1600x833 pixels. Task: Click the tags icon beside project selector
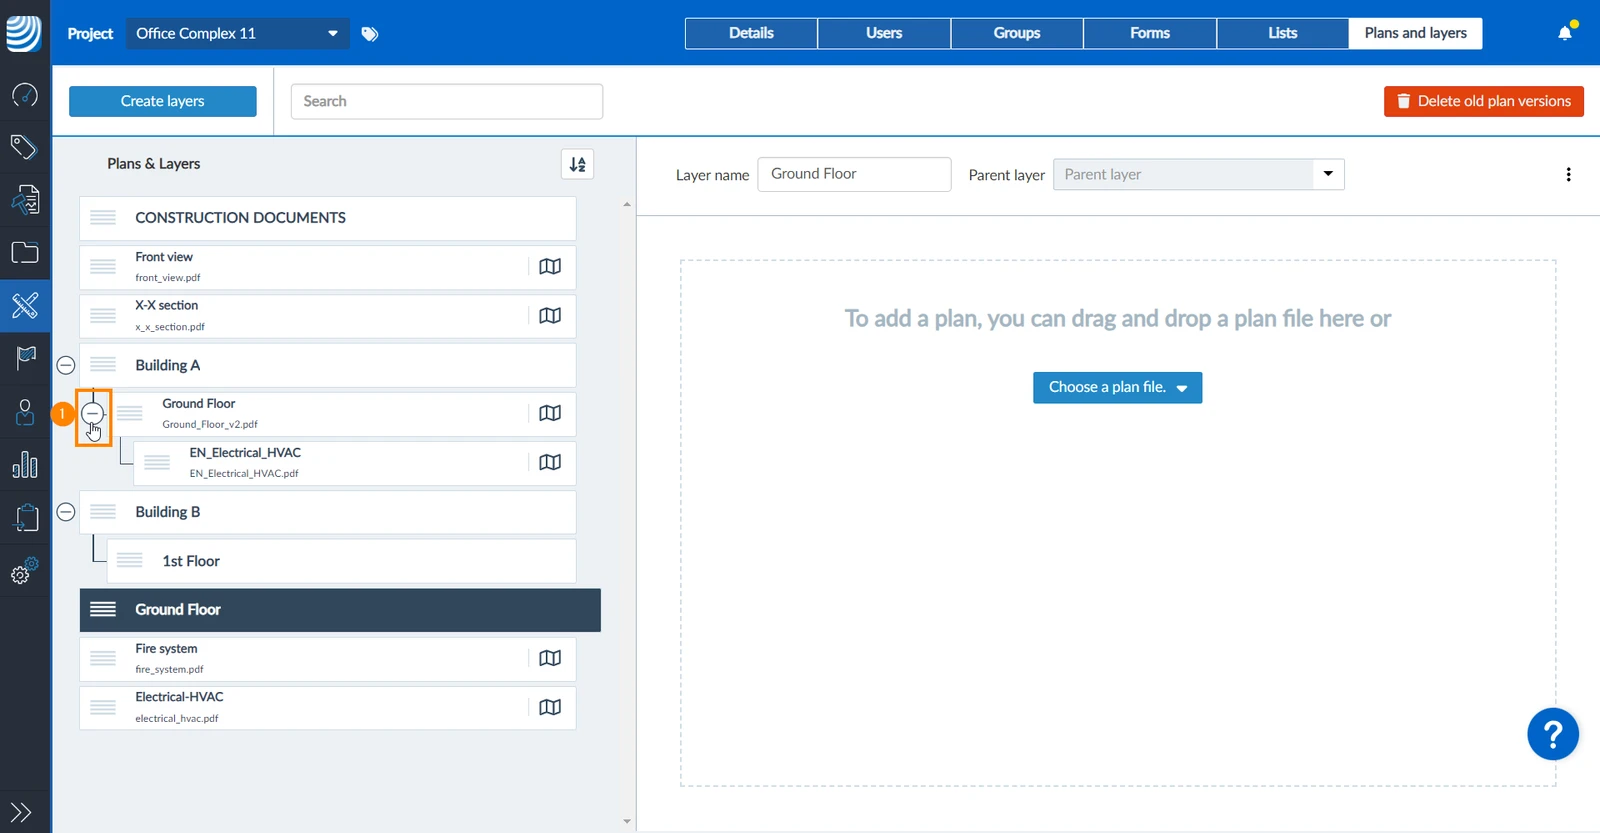pos(370,34)
